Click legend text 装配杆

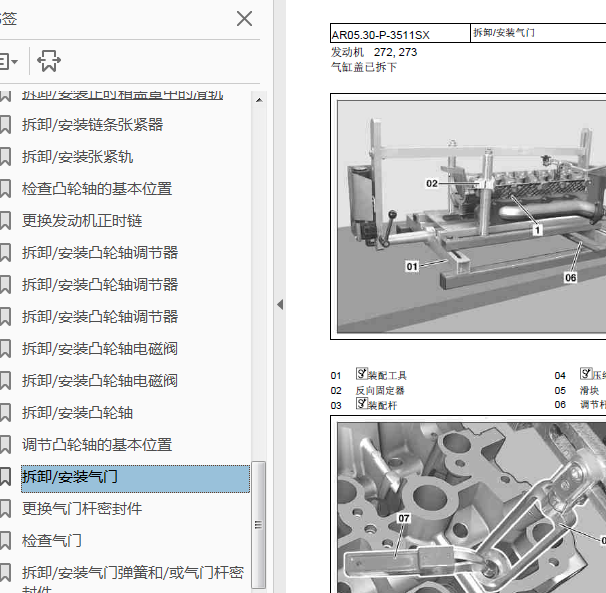click(x=382, y=406)
